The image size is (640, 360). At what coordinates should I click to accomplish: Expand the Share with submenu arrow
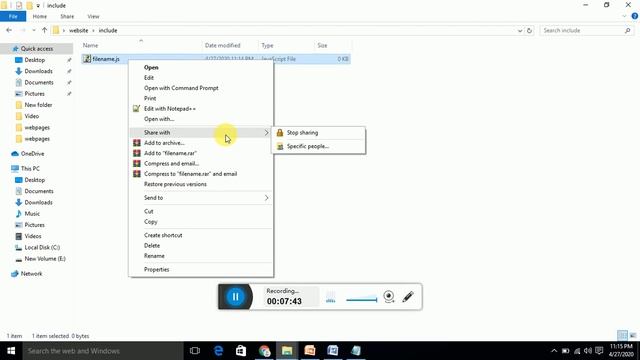[x=267, y=133]
